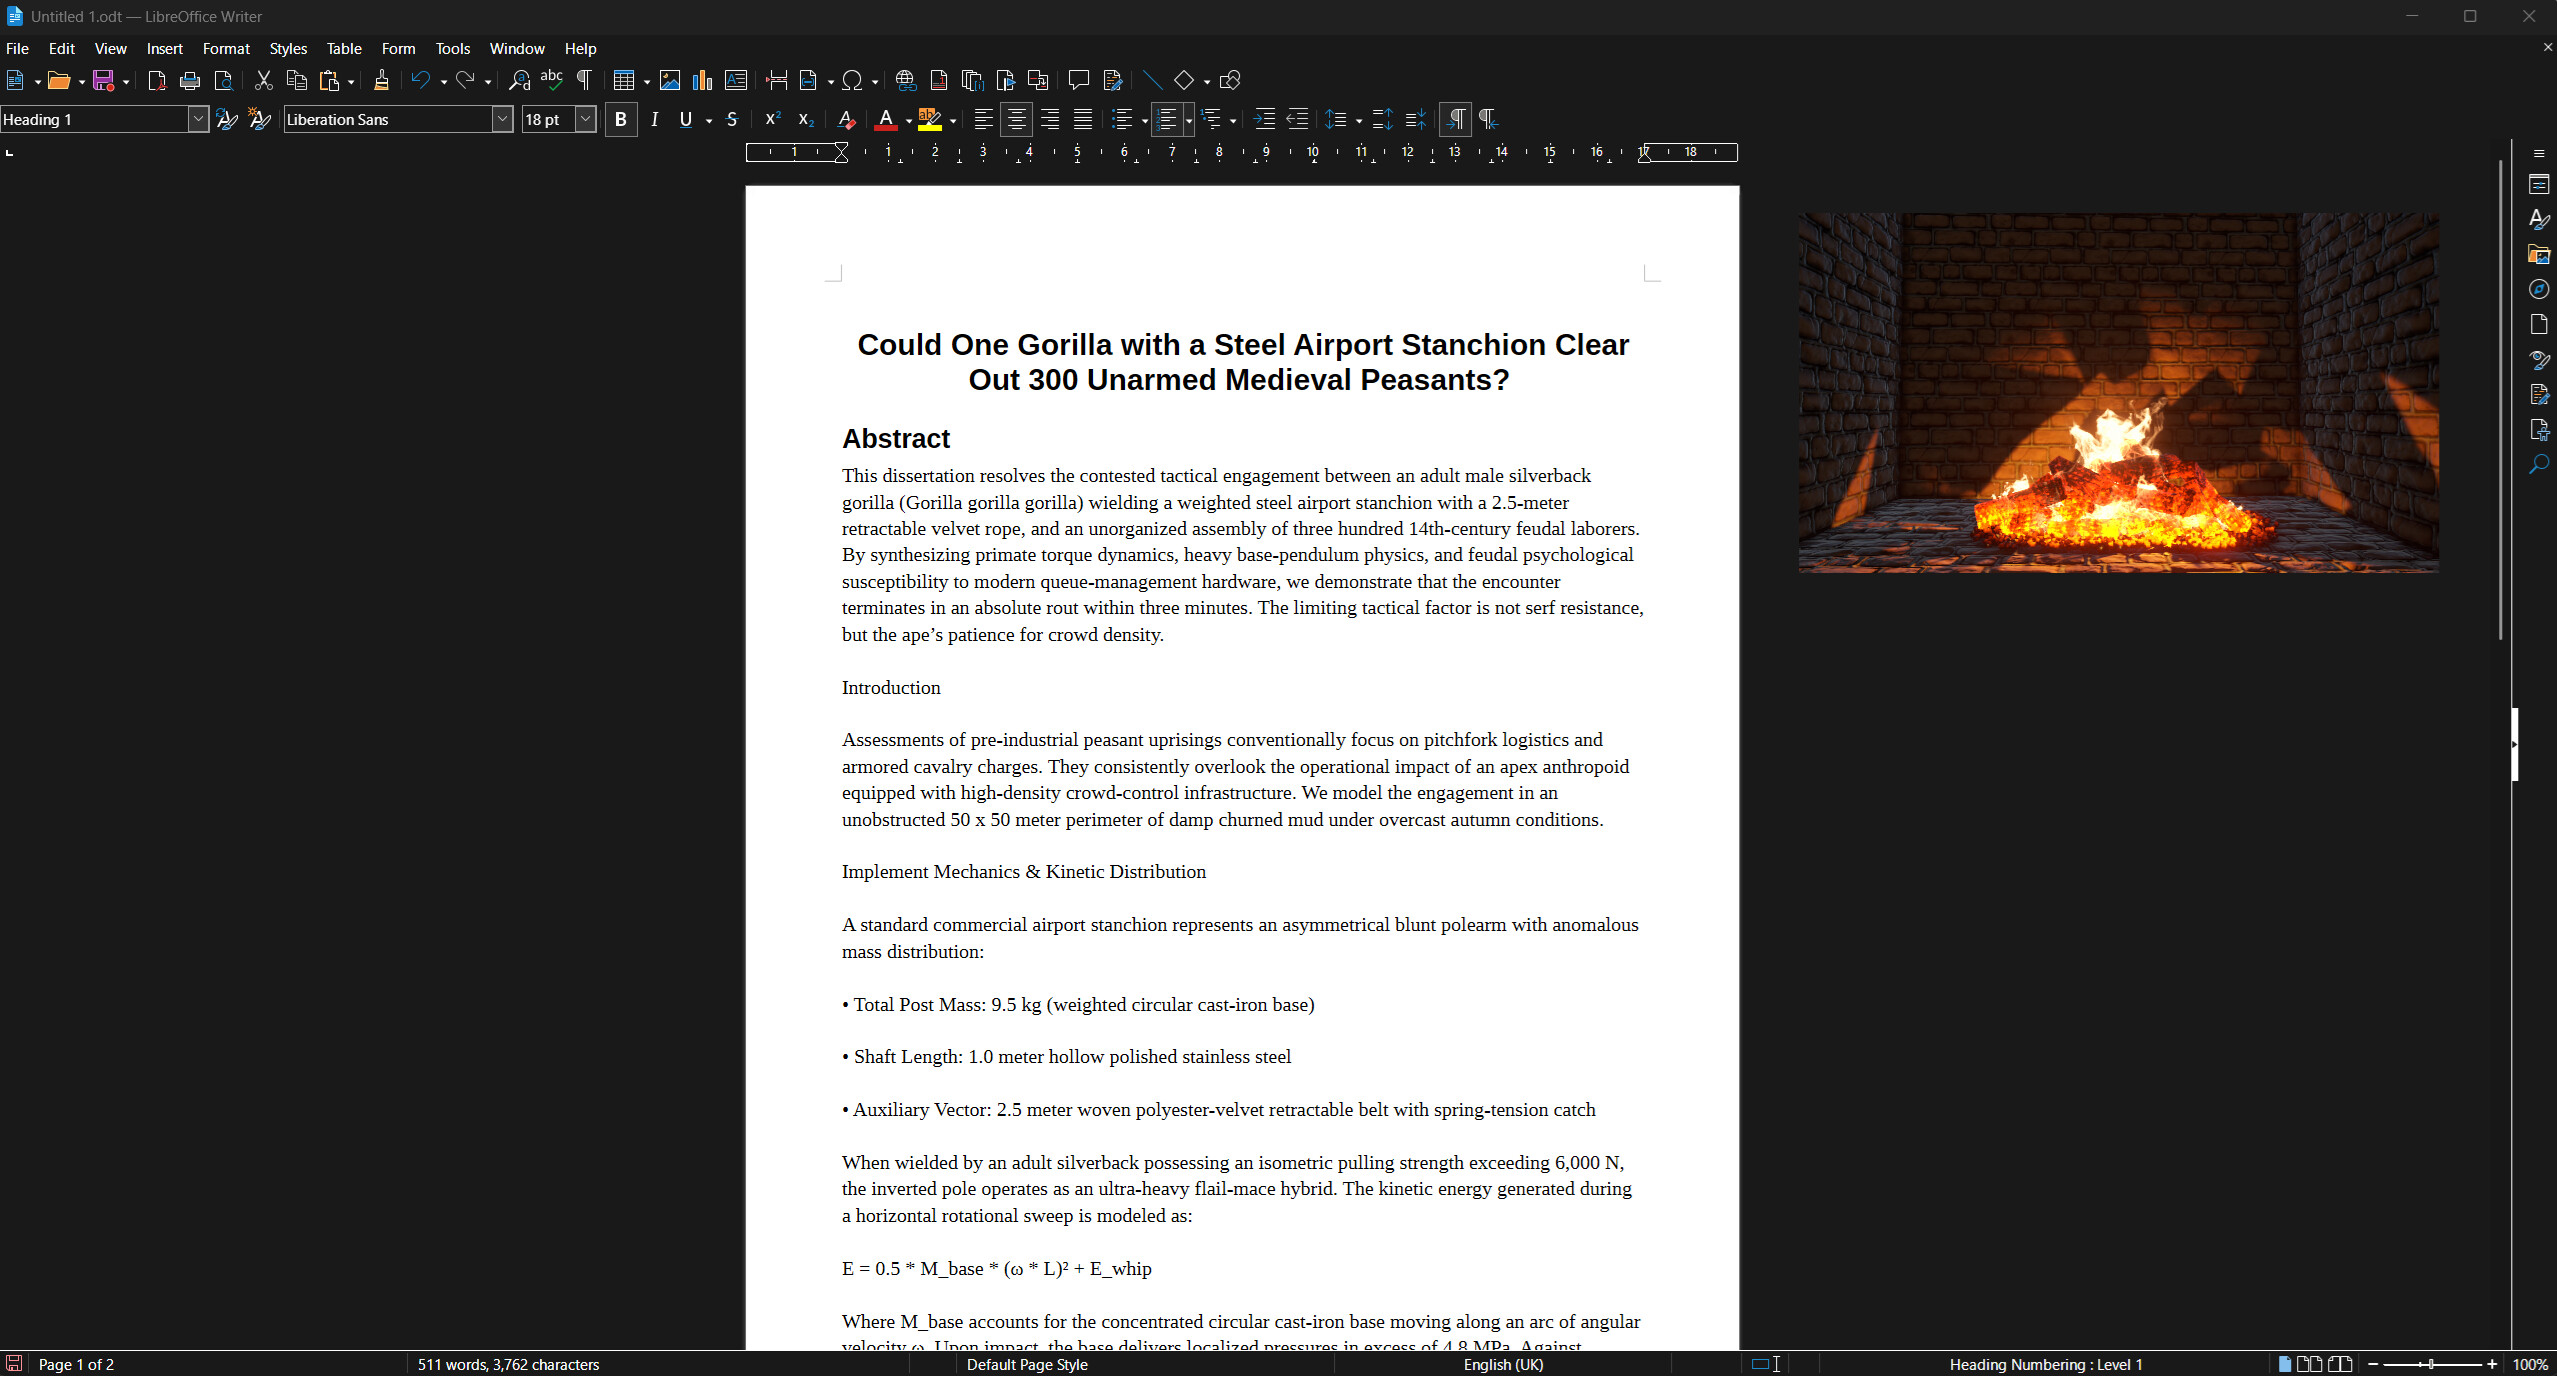
Task: Open the Styles menu
Action: point(288,49)
